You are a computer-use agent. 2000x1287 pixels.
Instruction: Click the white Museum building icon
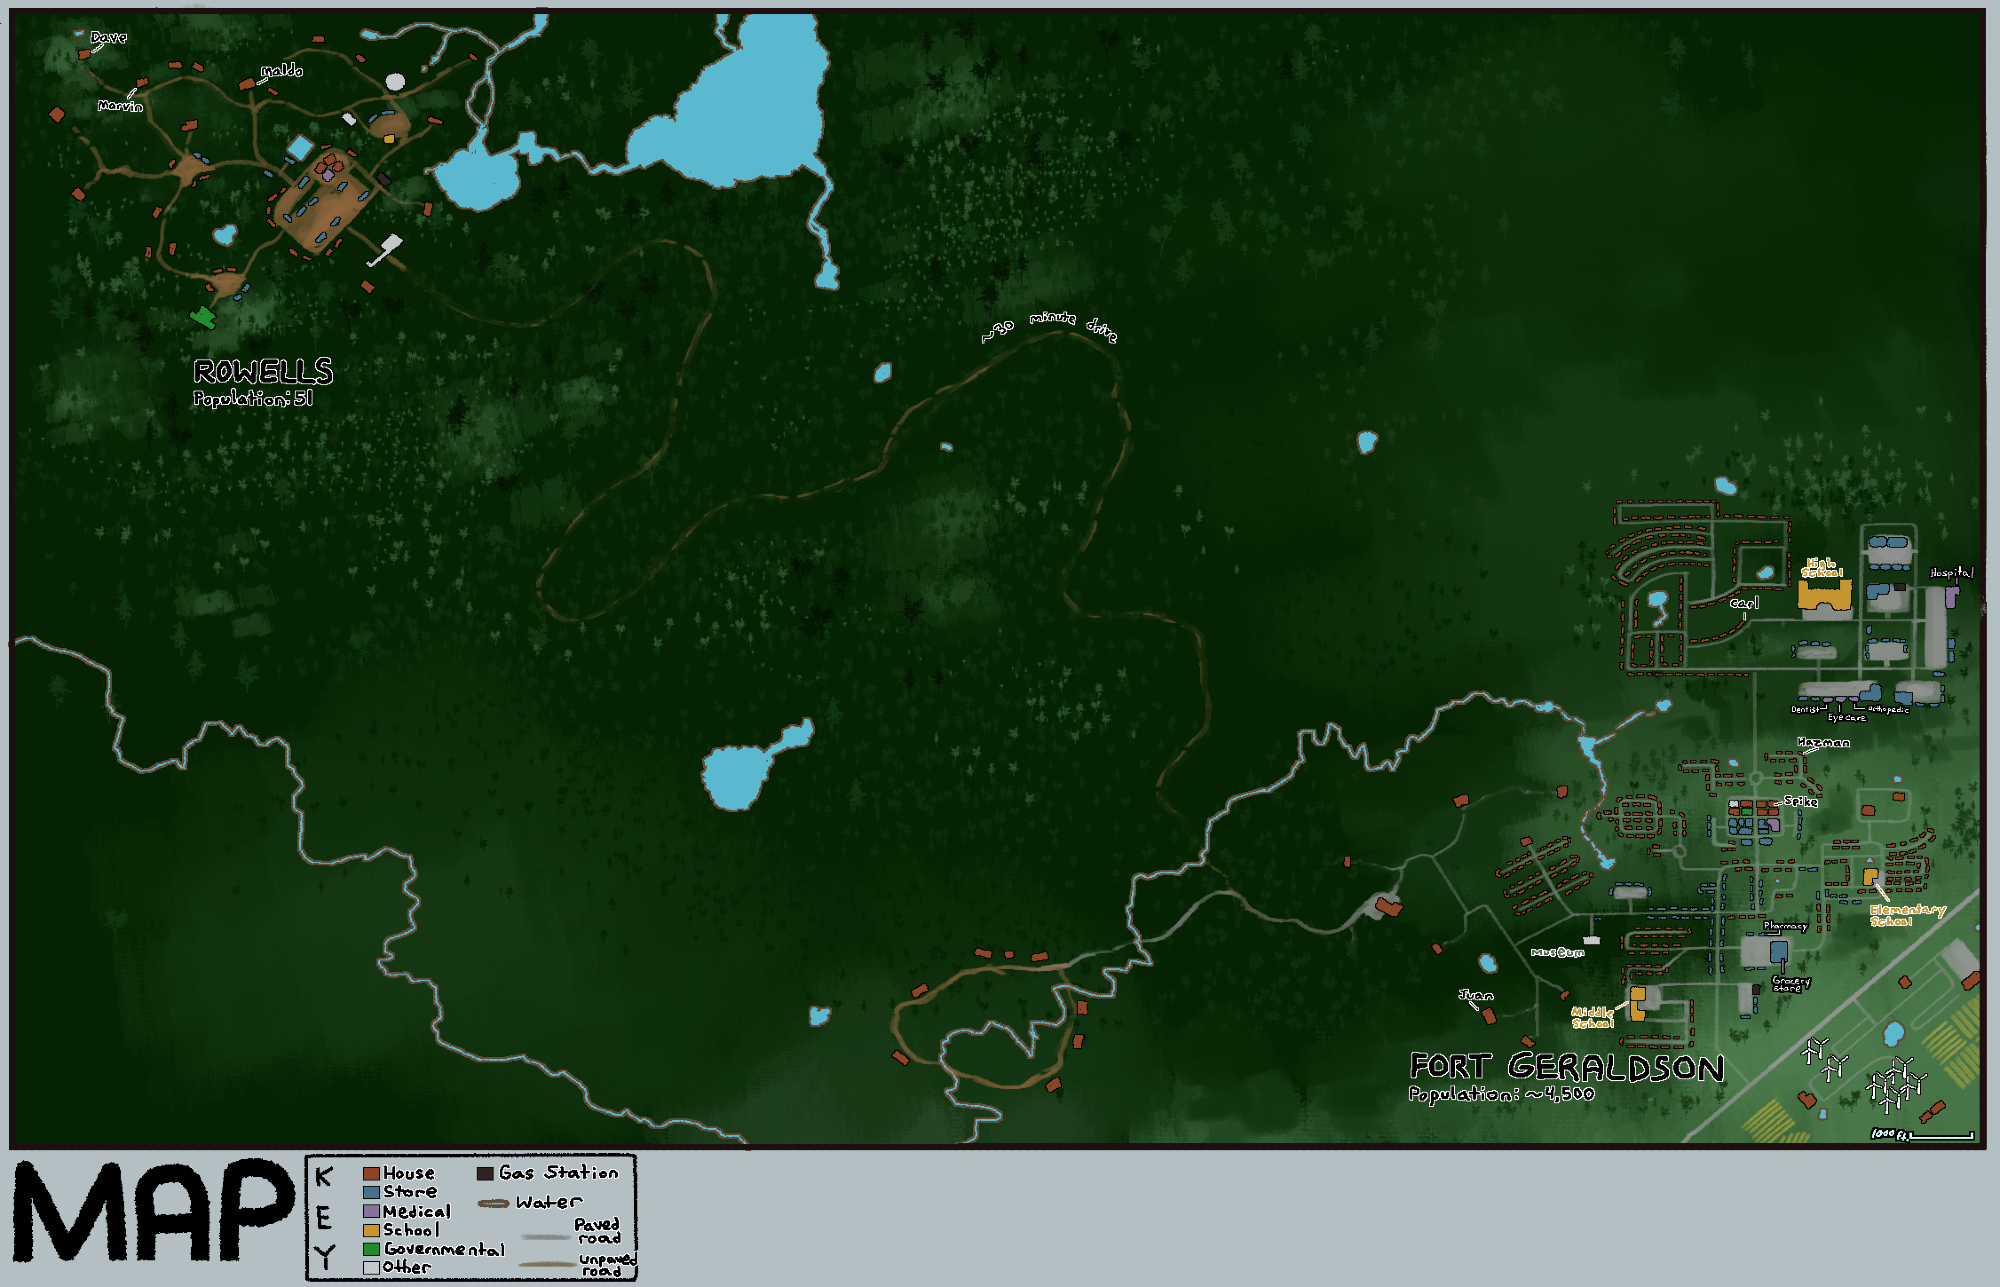pos(1591,940)
